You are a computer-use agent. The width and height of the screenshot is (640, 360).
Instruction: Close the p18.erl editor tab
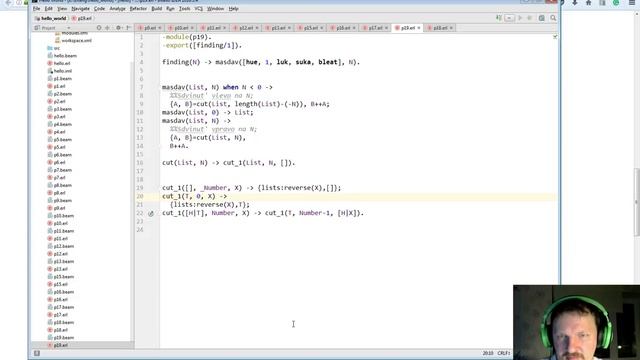[x=451, y=28]
